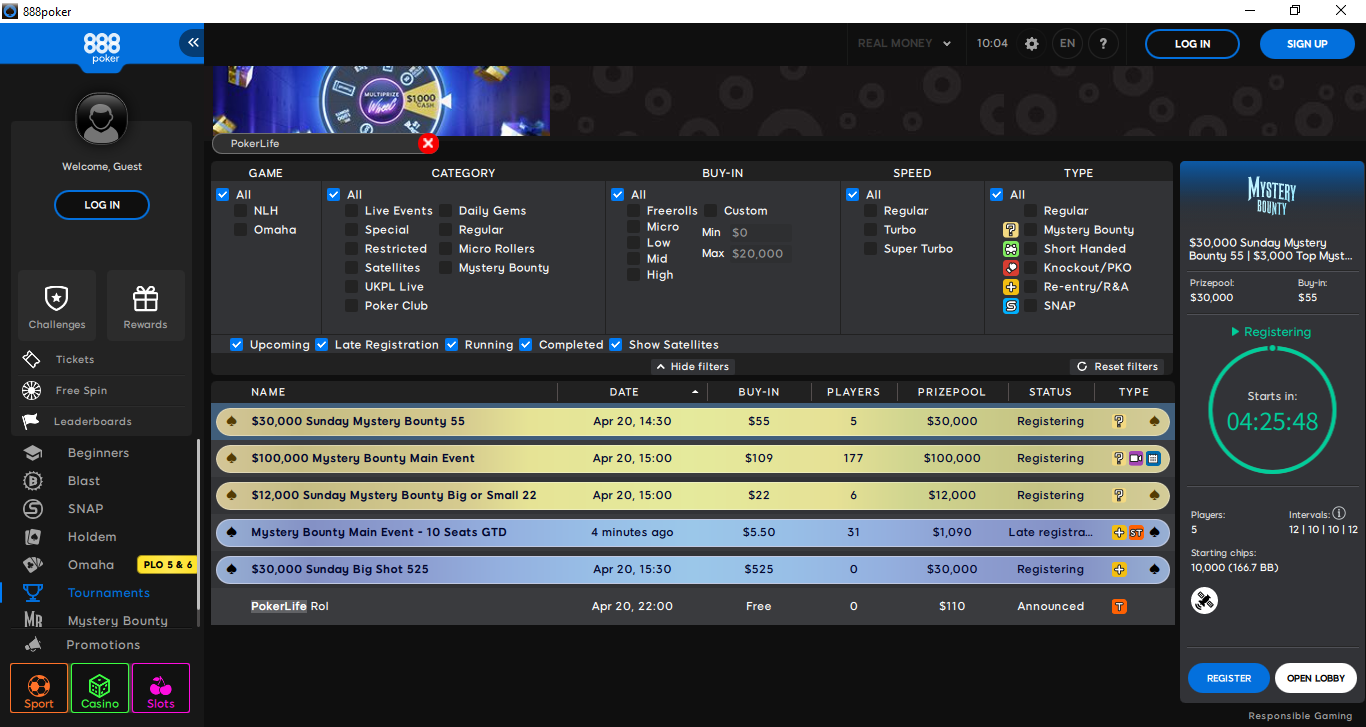Click the OPEN LOBBY button
Viewport: 1366px width, 727px height.
[x=1316, y=678]
